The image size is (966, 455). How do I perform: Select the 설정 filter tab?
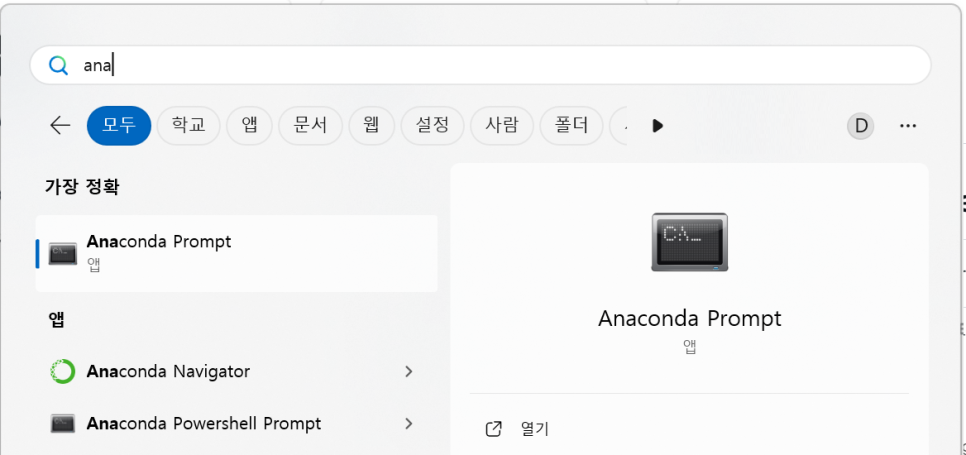tap(432, 126)
